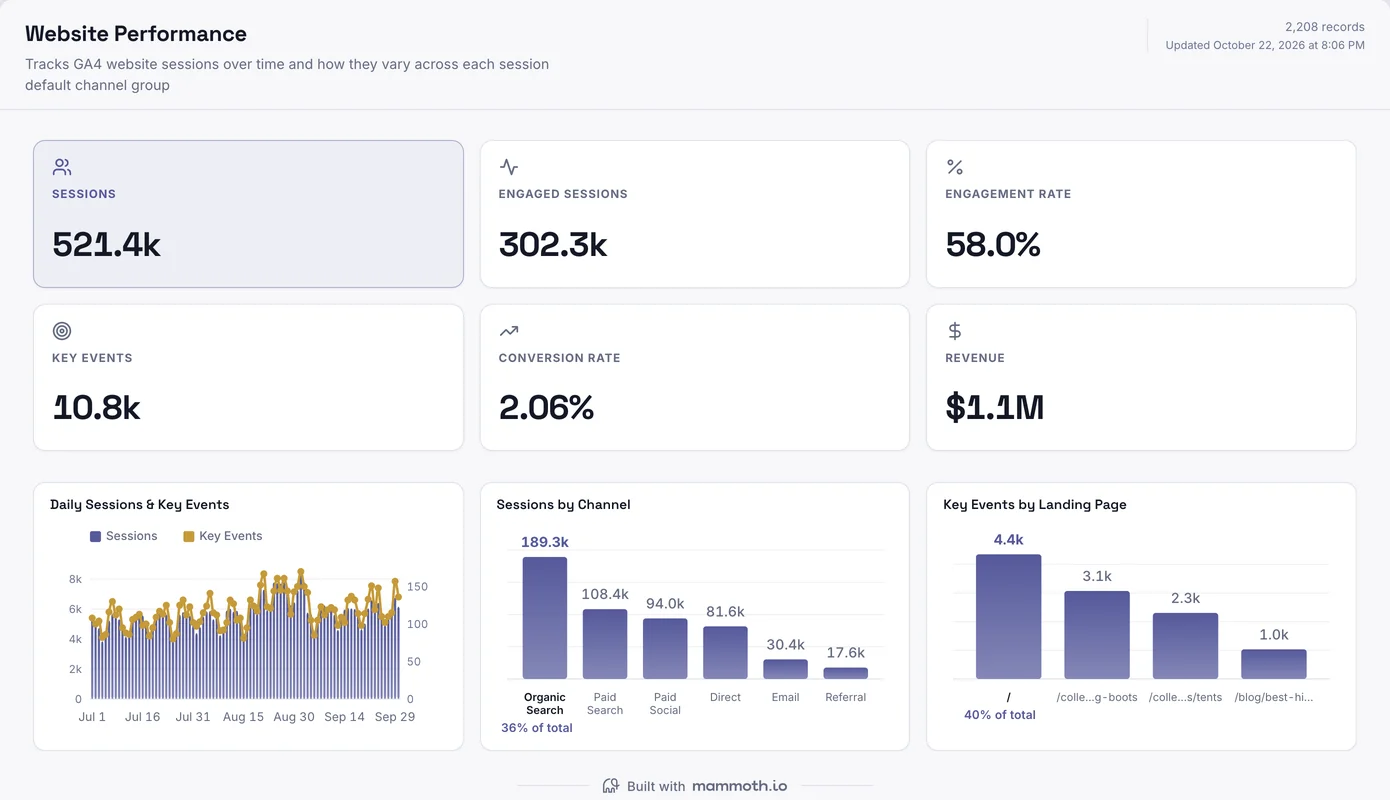Click the homepage "/" landing page bar
This screenshot has width=1390, height=800.
coord(1009,617)
